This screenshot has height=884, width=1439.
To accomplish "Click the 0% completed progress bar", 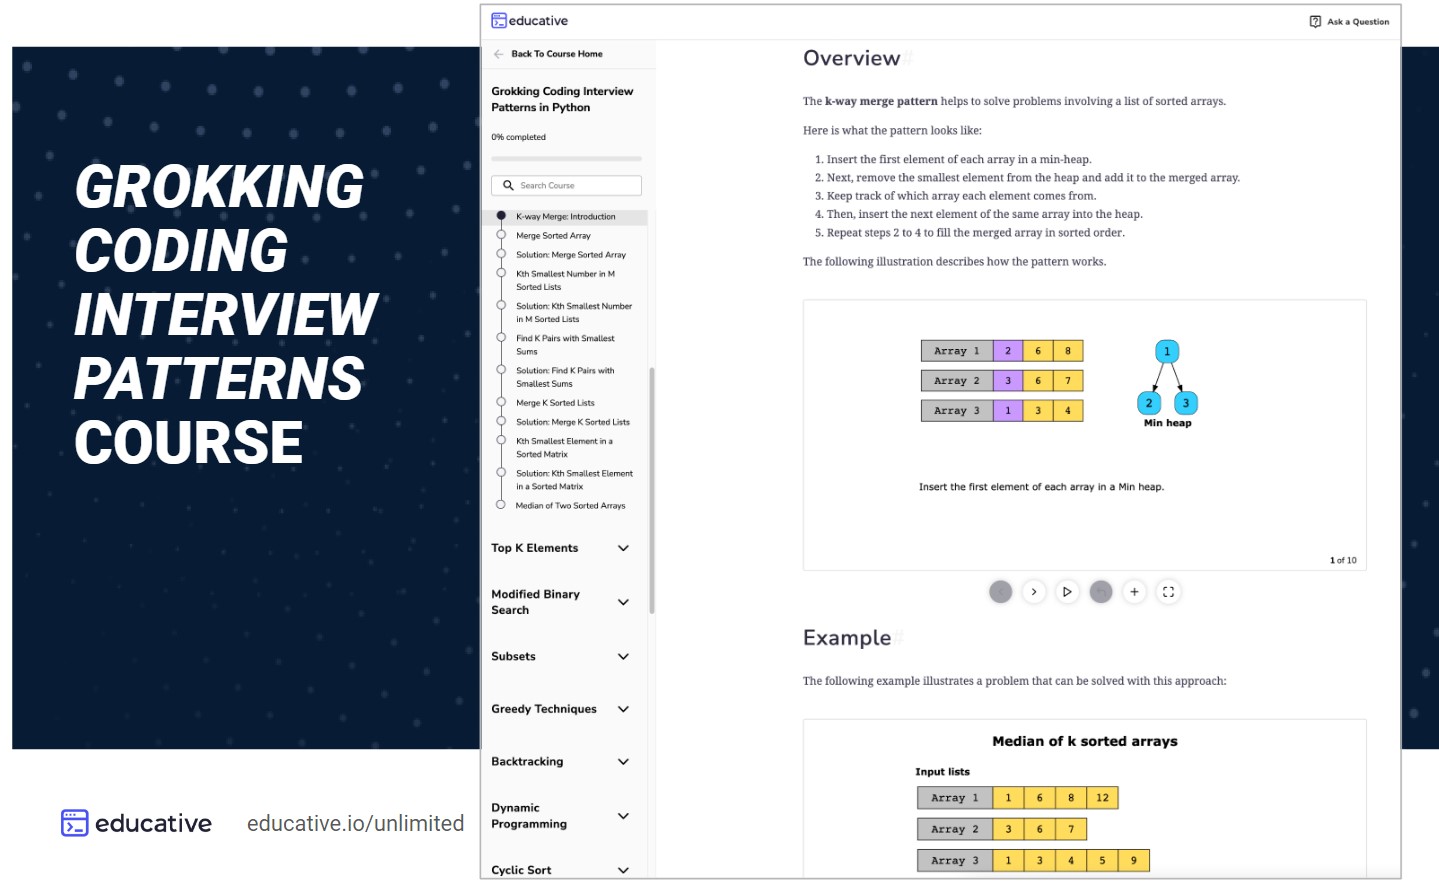I will coord(566,158).
